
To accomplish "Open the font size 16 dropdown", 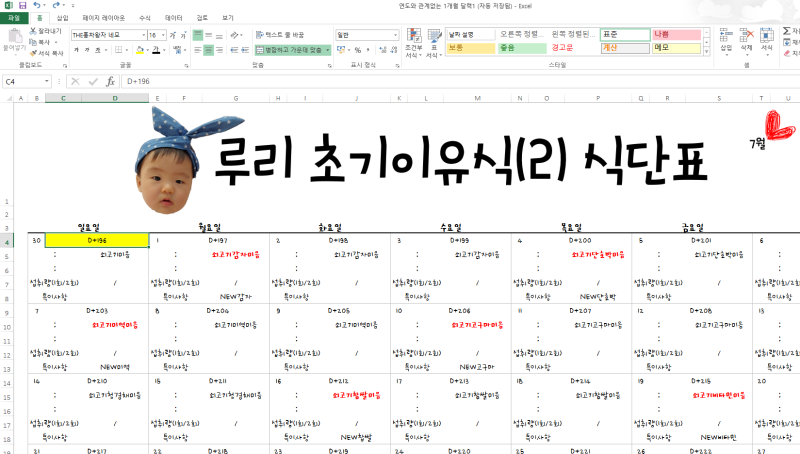I will tap(163, 35).
